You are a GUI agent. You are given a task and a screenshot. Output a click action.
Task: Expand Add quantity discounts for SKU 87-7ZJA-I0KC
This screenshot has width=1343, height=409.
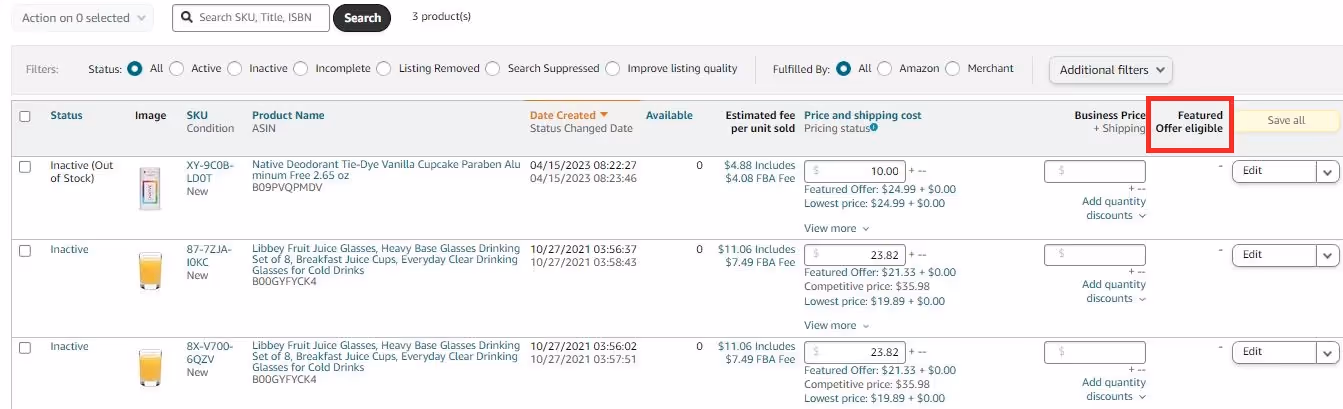(1114, 291)
